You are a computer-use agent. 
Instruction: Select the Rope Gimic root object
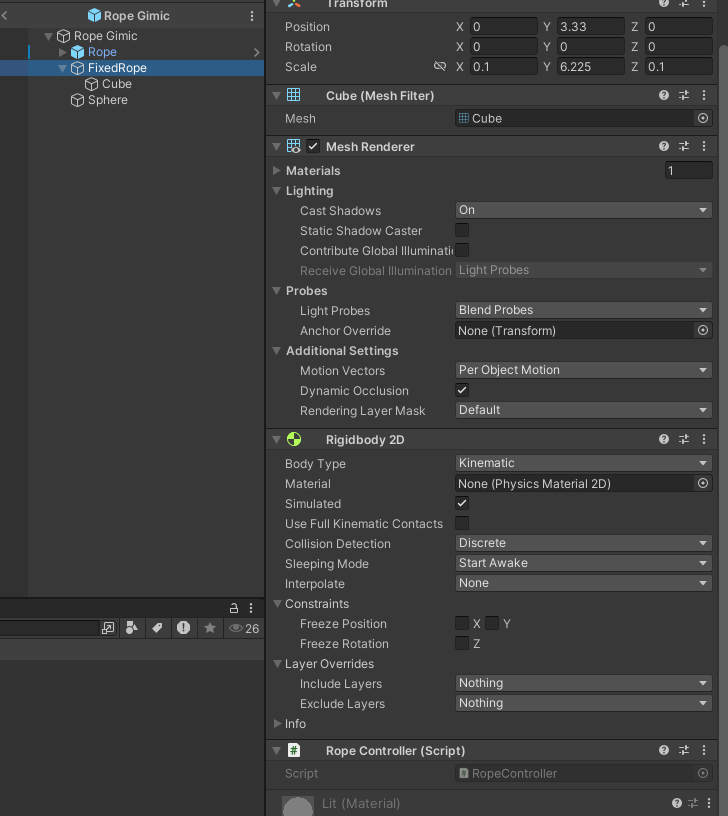tap(105, 36)
